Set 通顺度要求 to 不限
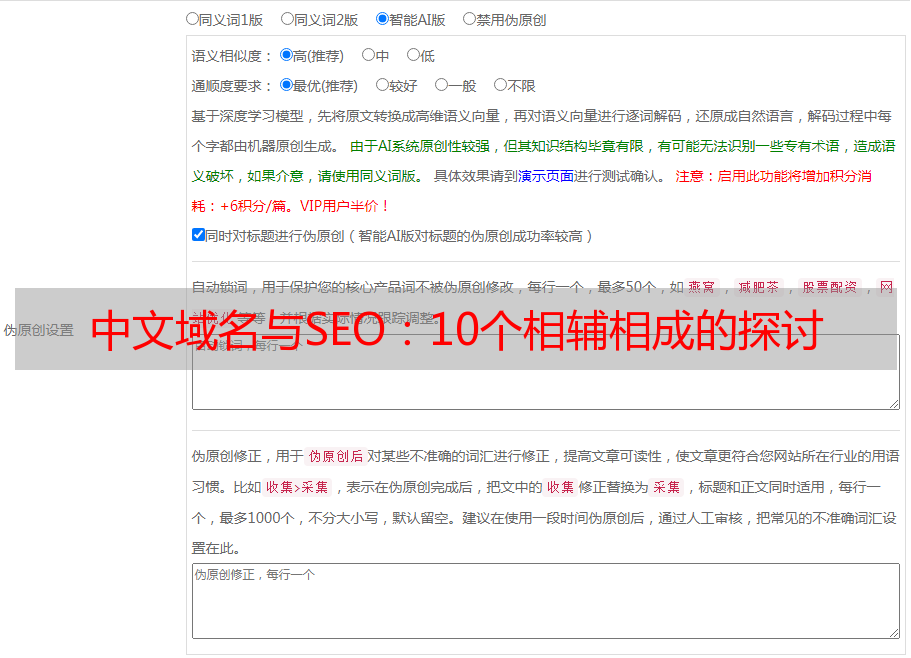 (500, 85)
